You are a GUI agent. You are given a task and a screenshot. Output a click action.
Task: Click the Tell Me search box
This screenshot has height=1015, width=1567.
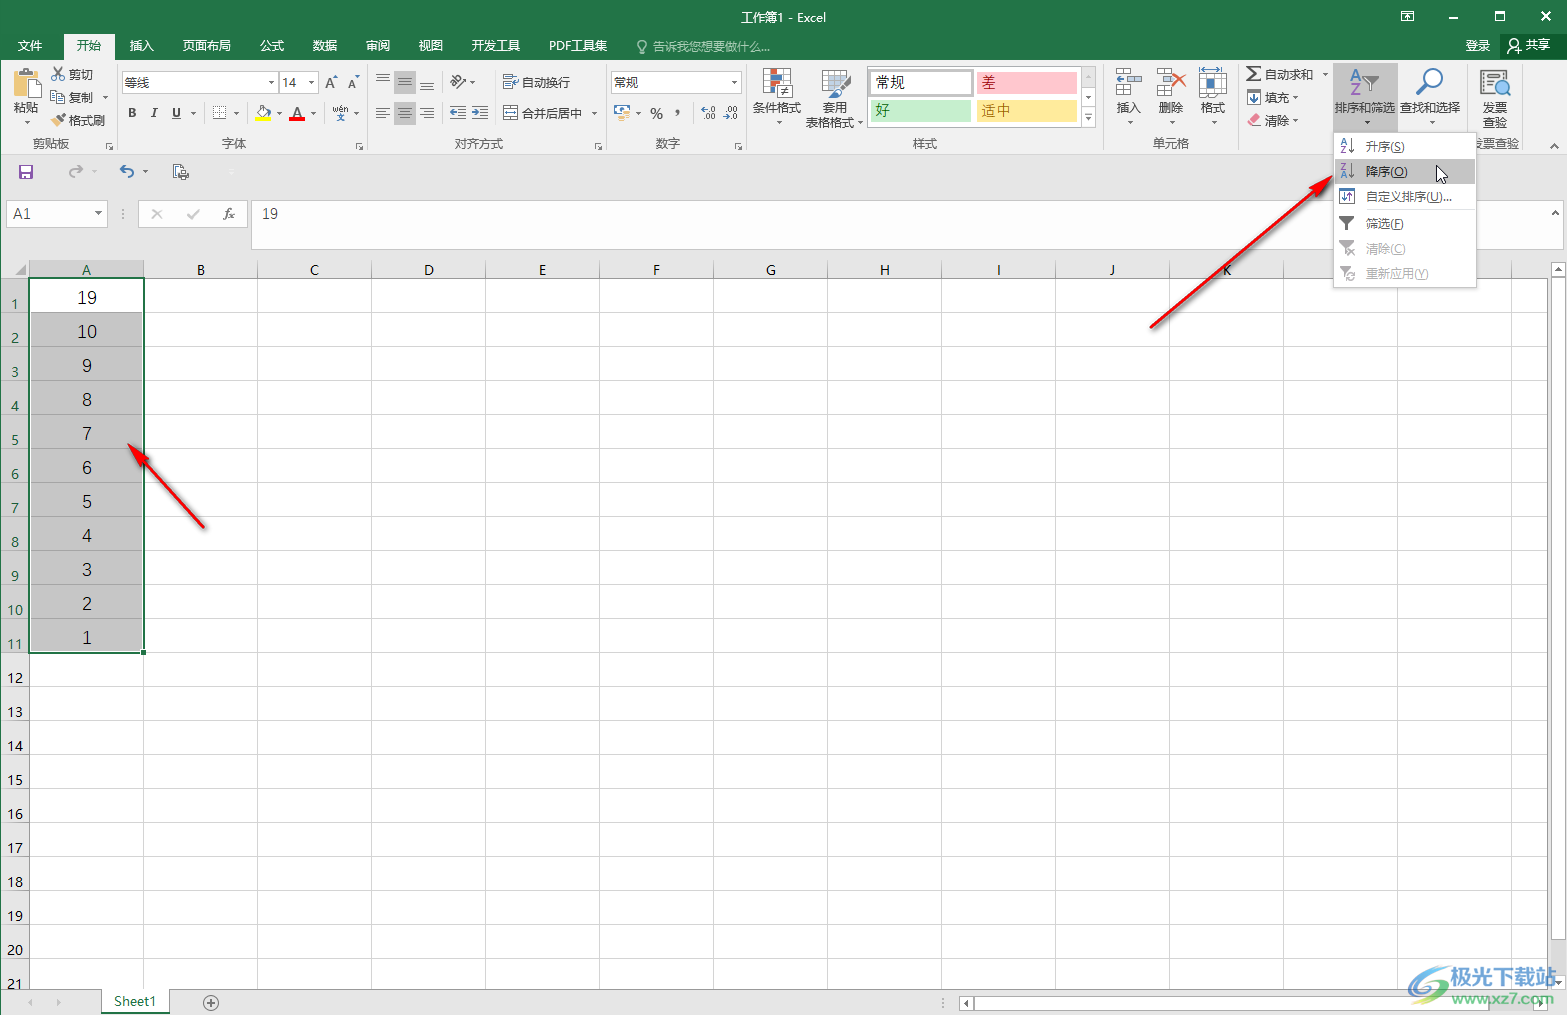click(x=704, y=46)
